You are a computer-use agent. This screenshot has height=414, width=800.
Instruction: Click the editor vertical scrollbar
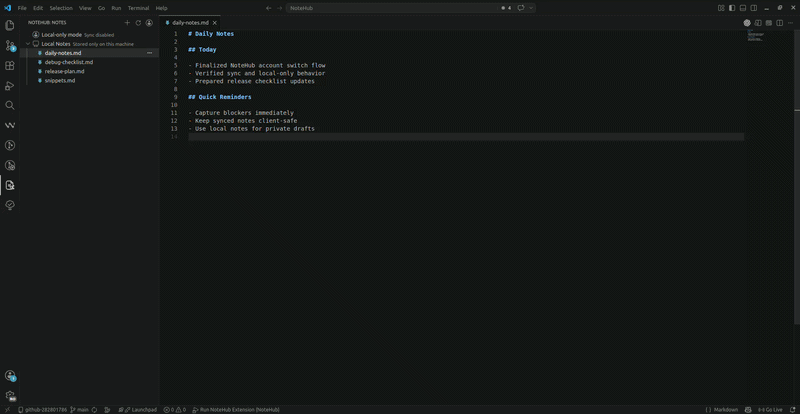pyautogui.click(x=797, y=176)
